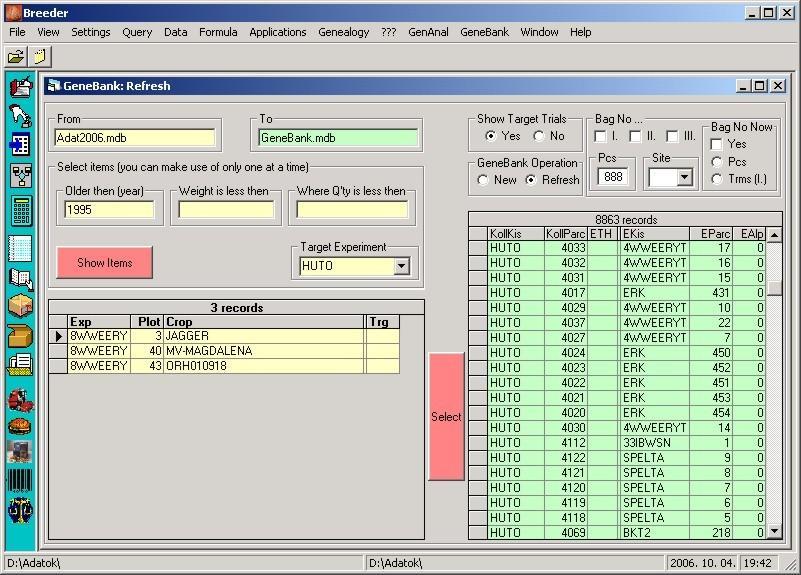
Task: Click the Pcs field showing 888
Action: [613, 177]
